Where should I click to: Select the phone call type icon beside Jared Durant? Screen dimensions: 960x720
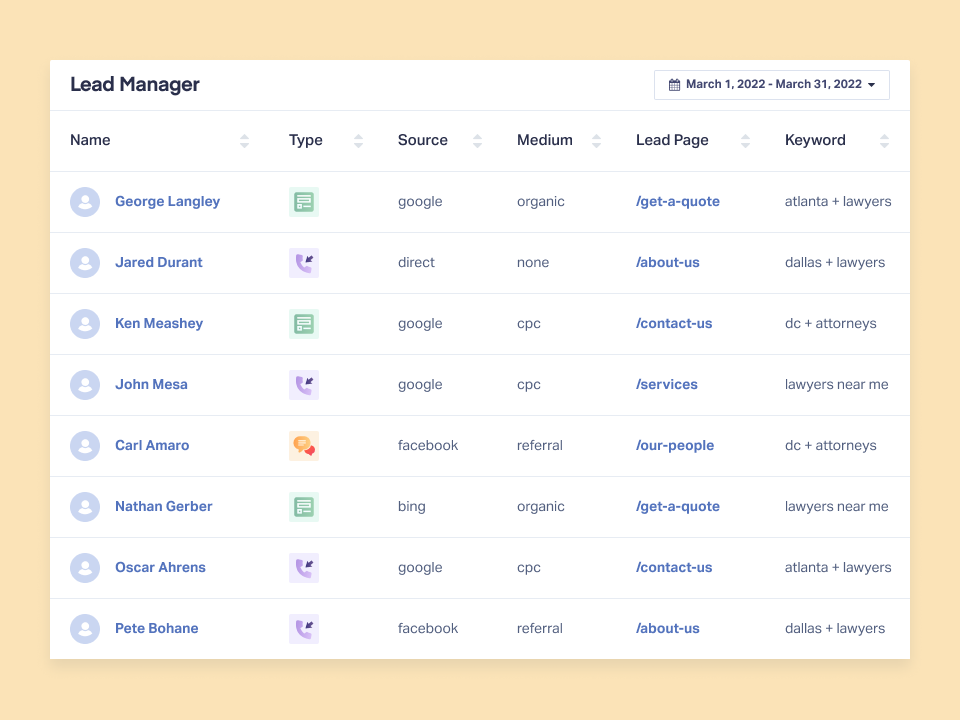(x=304, y=262)
